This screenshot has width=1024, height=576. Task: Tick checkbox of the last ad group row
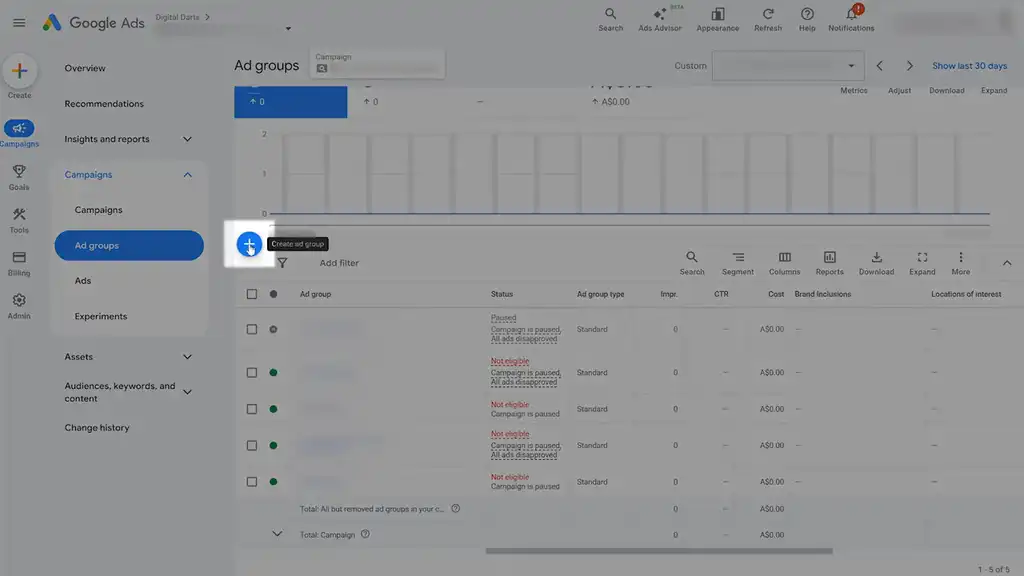251,482
